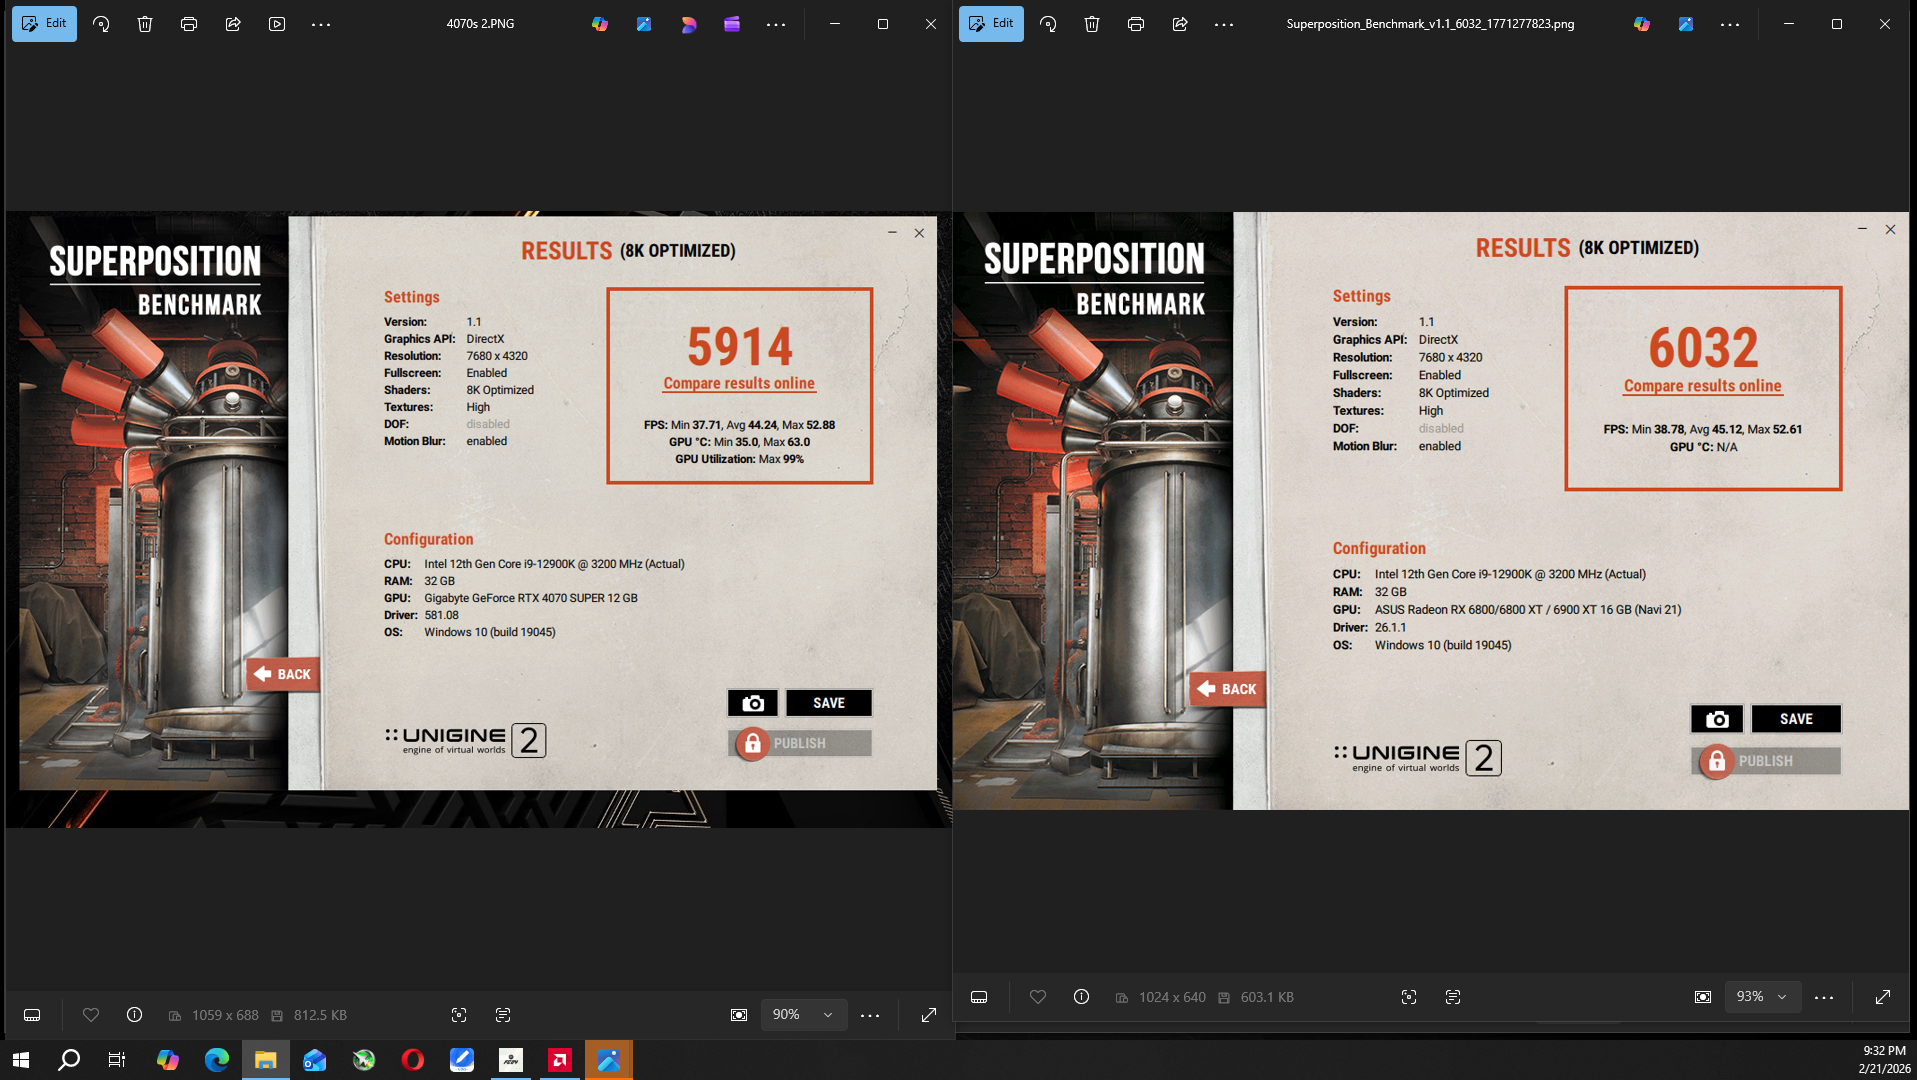
Task: Scan text in the 4070s 2.PNG image
Action: [503, 1015]
